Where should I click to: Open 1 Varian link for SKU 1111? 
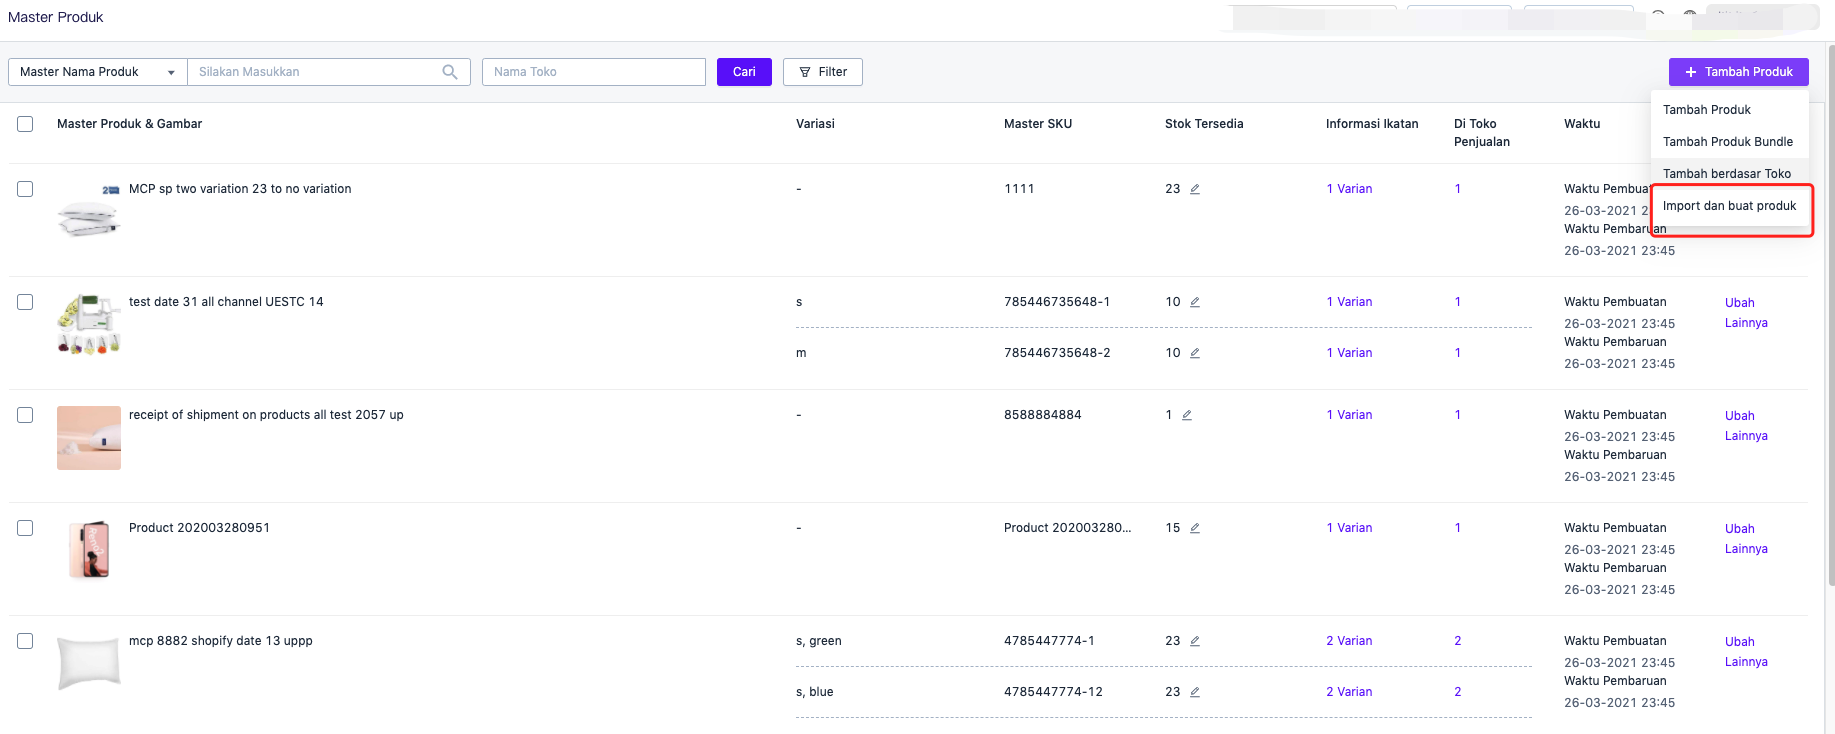(1349, 189)
